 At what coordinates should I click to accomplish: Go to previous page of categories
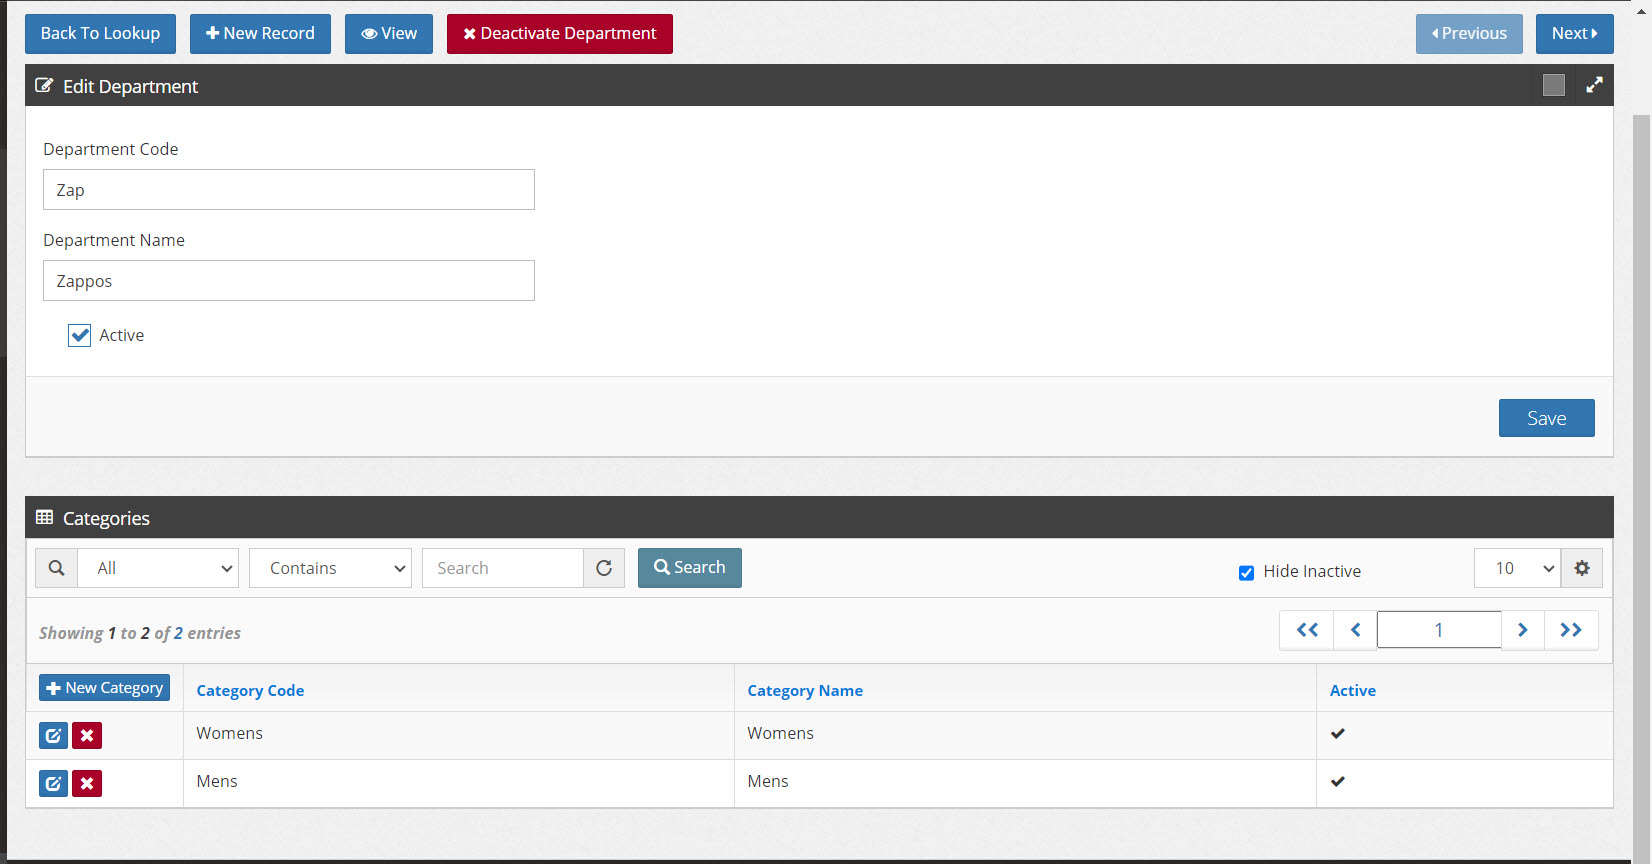click(1356, 630)
